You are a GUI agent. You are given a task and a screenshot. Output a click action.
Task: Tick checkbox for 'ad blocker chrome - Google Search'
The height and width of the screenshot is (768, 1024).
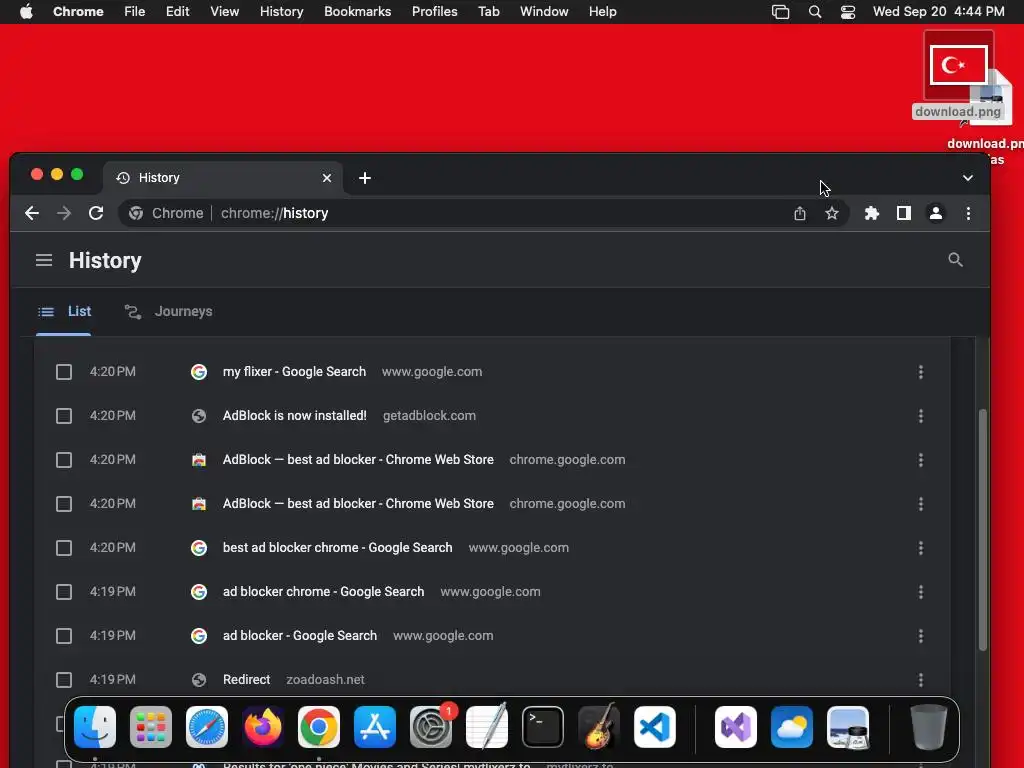64,592
